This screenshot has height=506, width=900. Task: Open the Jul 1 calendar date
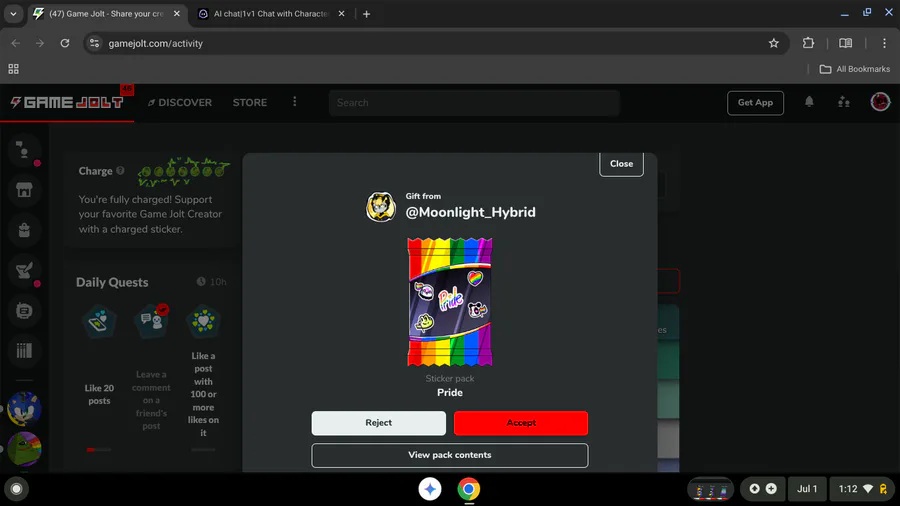click(806, 489)
